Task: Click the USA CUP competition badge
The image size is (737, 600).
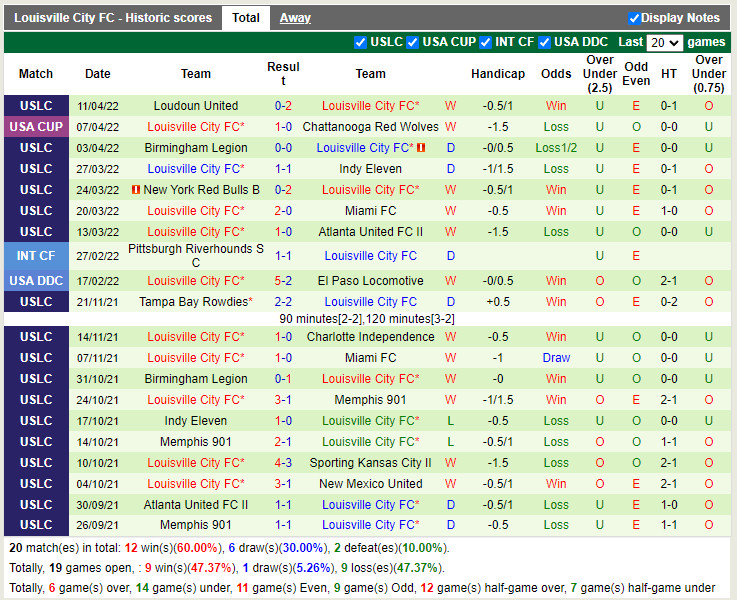Action: (36, 127)
